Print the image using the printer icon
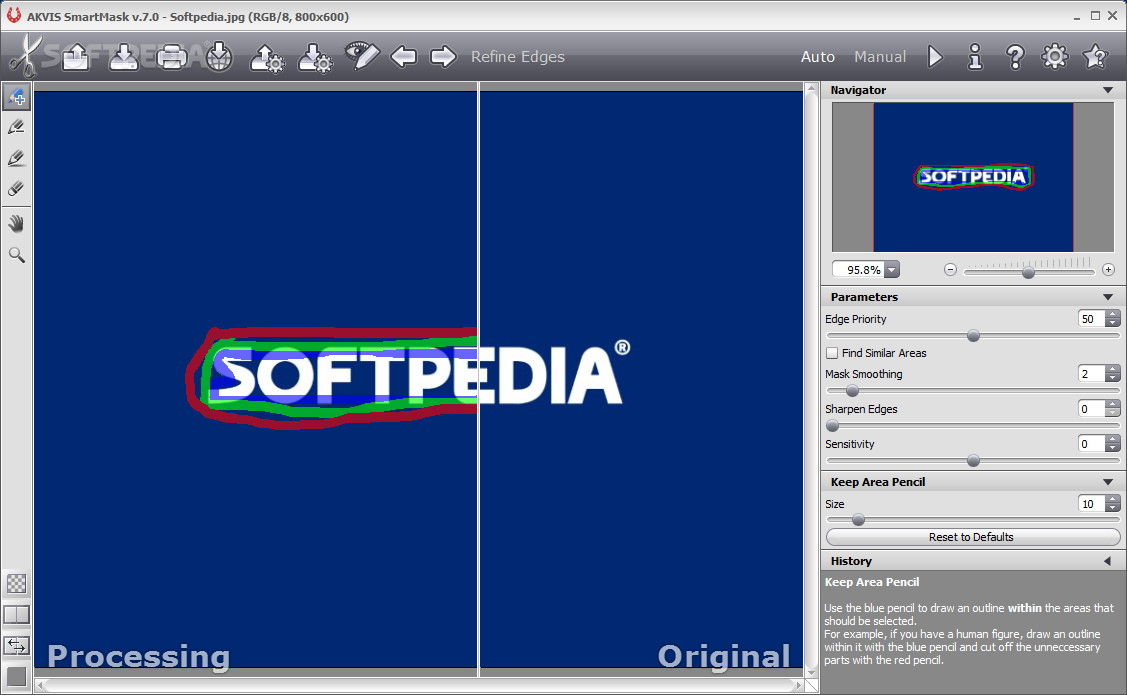Image resolution: width=1127 pixels, height=695 pixels. 172,56
